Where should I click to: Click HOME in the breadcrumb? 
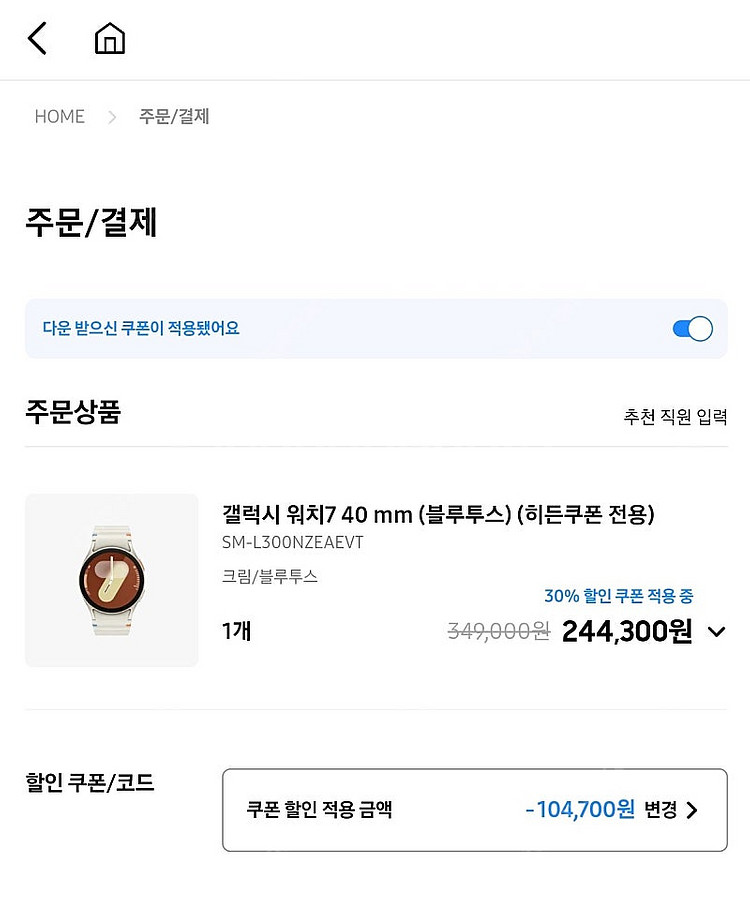click(x=59, y=117)
